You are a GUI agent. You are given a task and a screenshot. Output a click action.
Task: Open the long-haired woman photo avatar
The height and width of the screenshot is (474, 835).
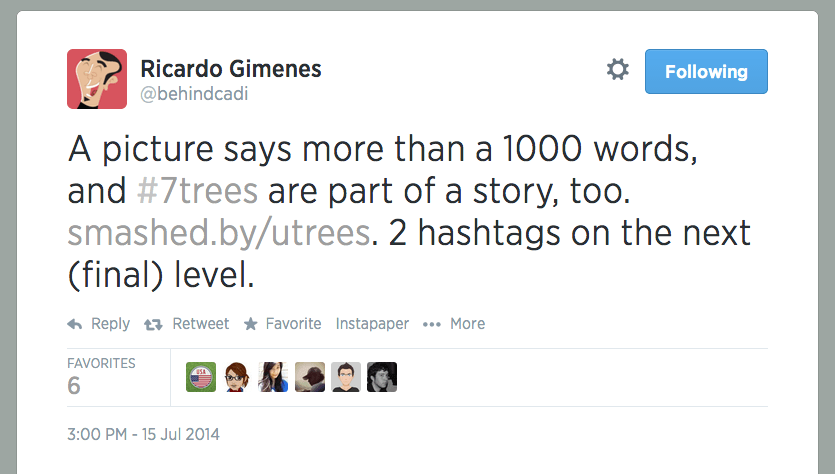(273, 377)
